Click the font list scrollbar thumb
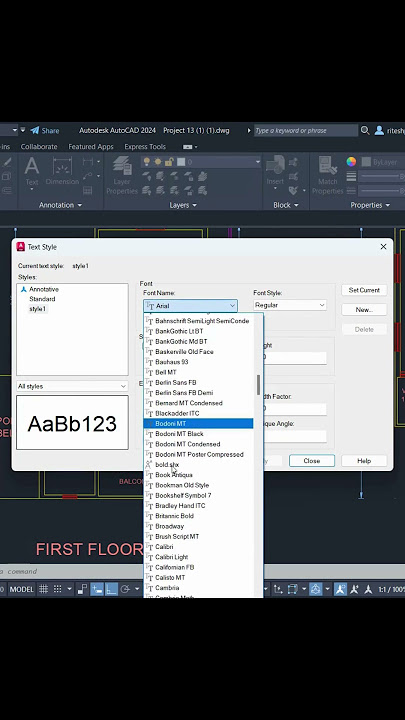The height and width of the screenshot is (720, 405). click(259, 385)
